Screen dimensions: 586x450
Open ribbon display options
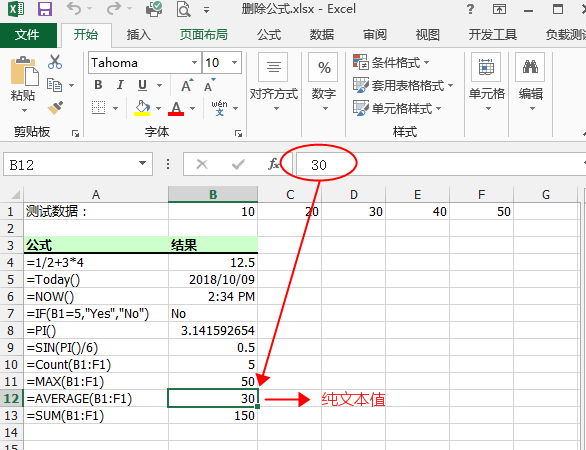(499, 9)
